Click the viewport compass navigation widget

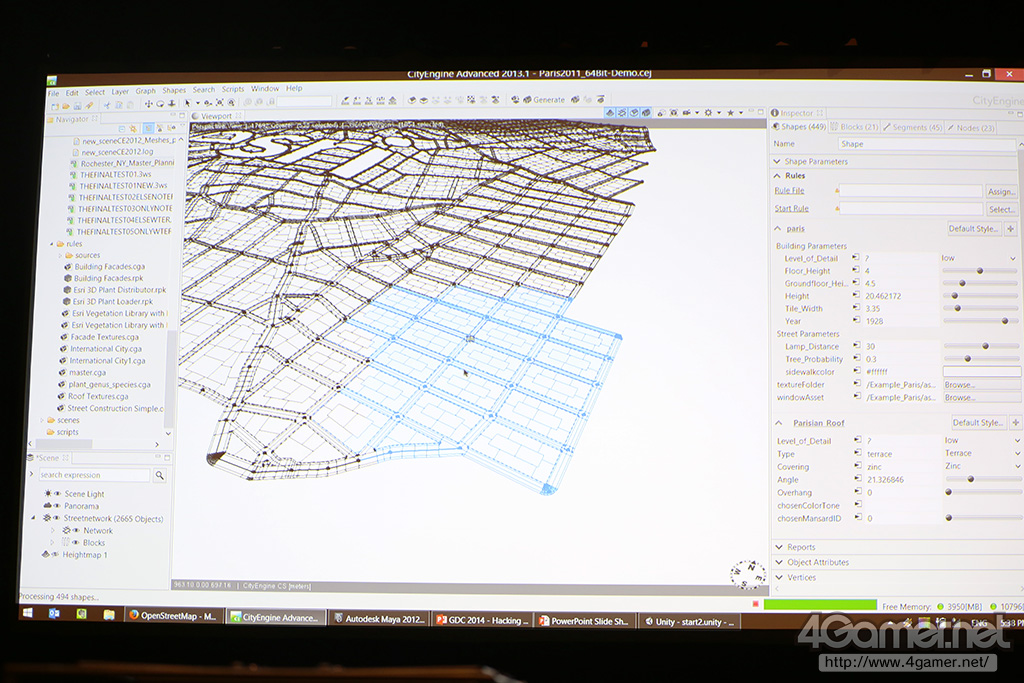(x=748, y=574)
